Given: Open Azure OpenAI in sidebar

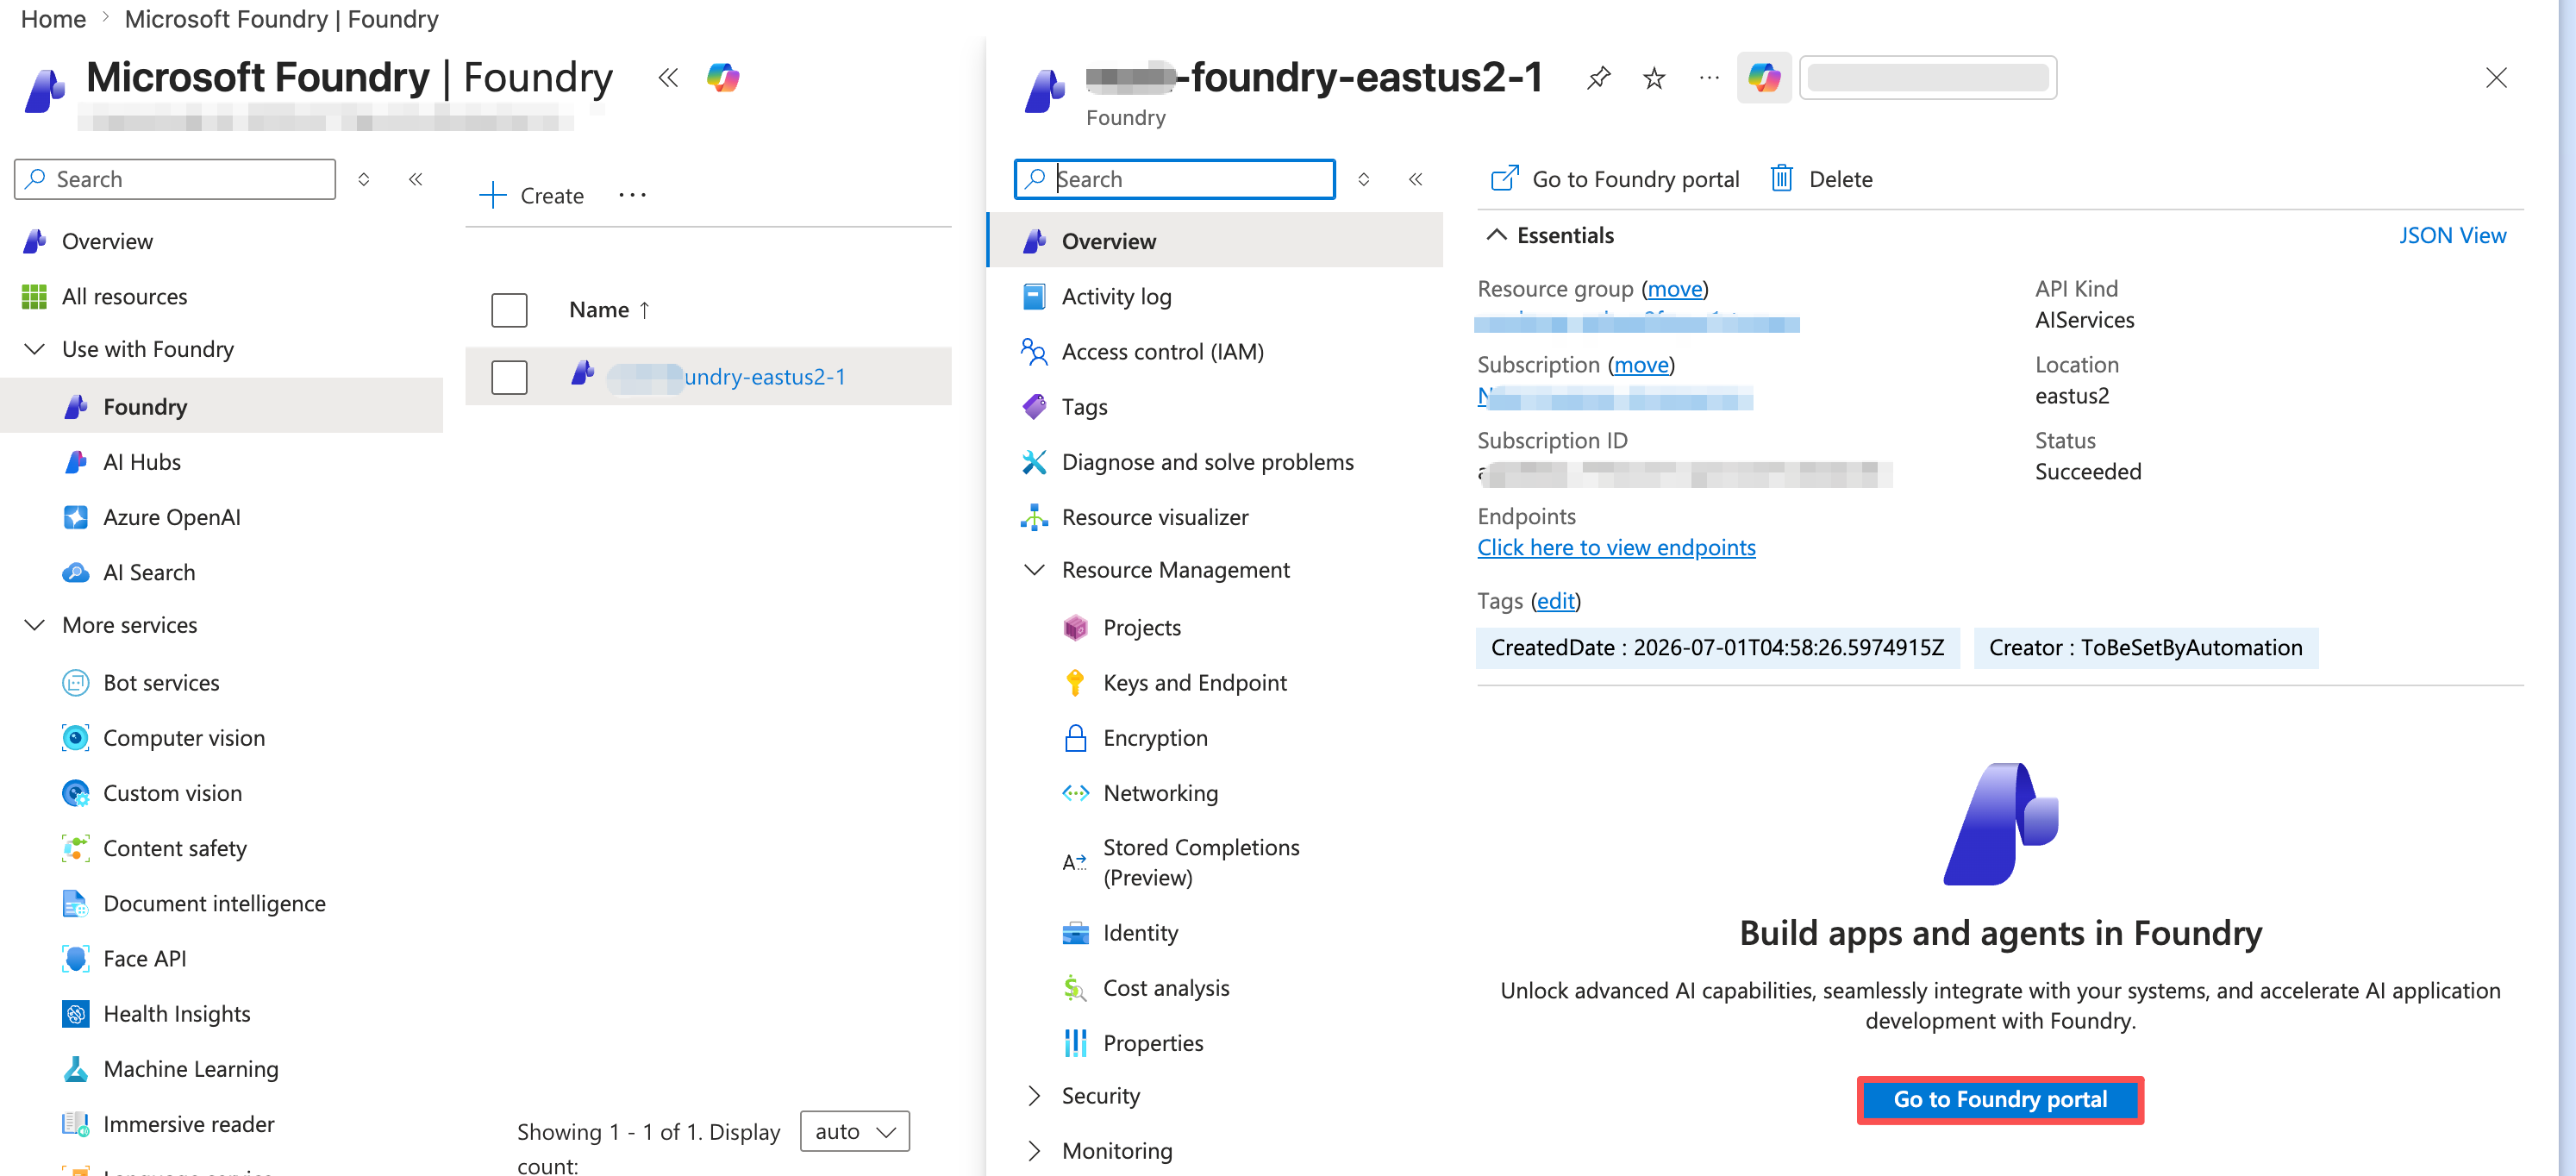Looking at the screenshot, I should (172, 518).
